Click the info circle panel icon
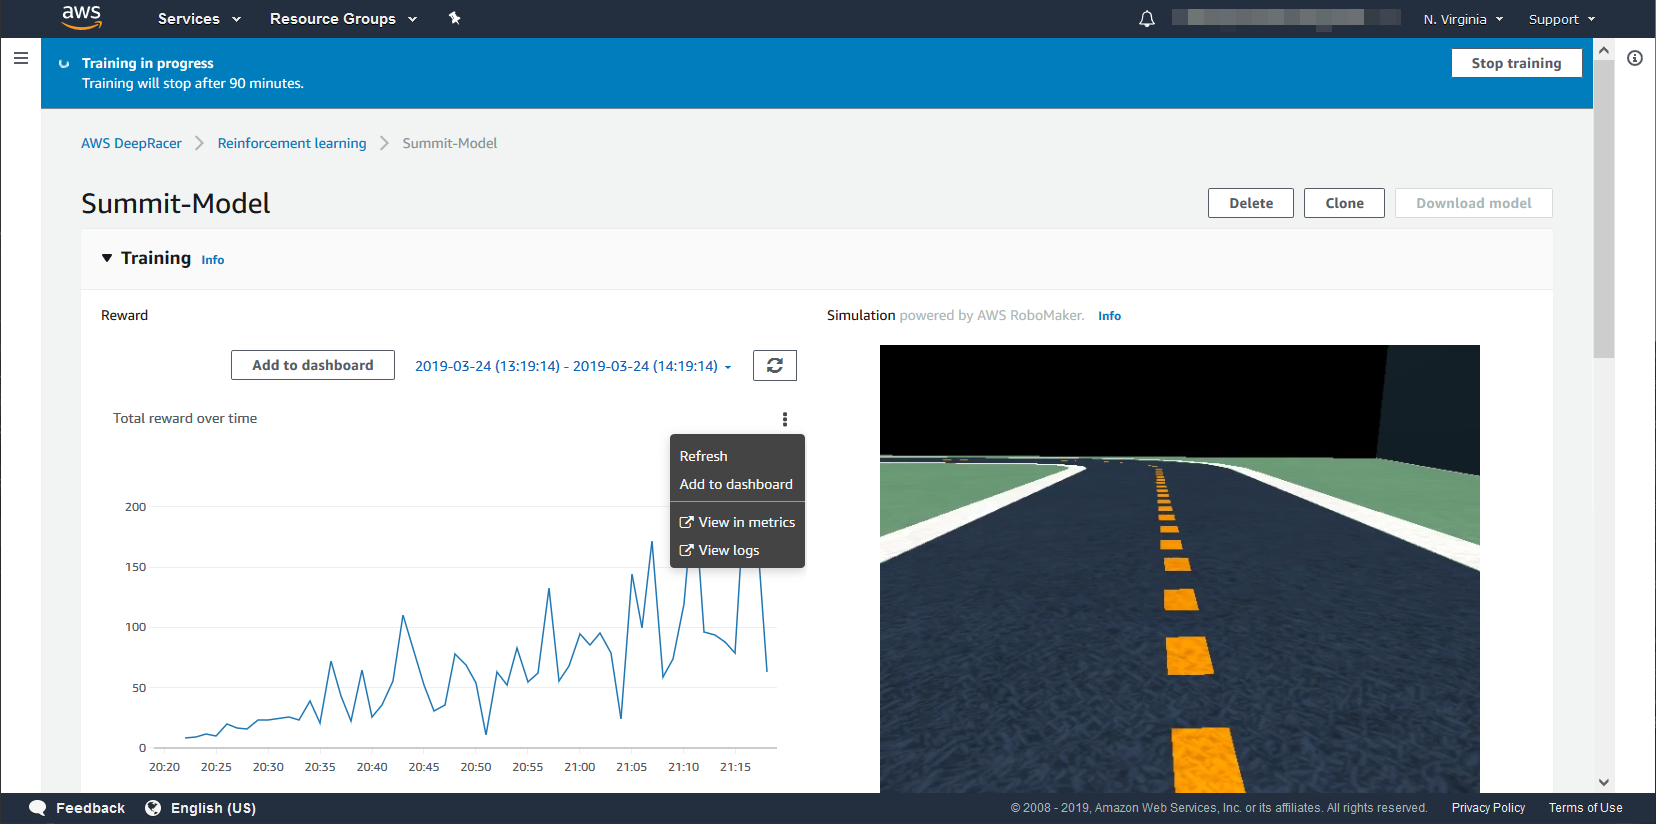 point(1634,59)
